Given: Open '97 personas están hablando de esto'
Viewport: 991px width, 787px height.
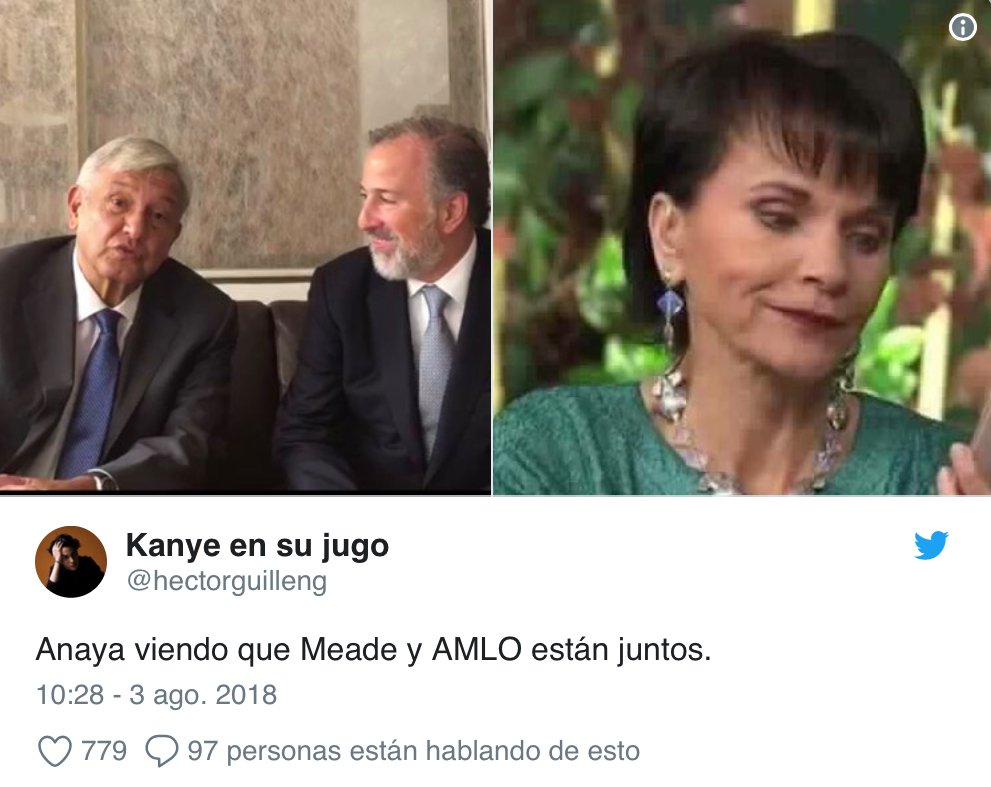Looking at the screenshot, I should pos(414,751).
